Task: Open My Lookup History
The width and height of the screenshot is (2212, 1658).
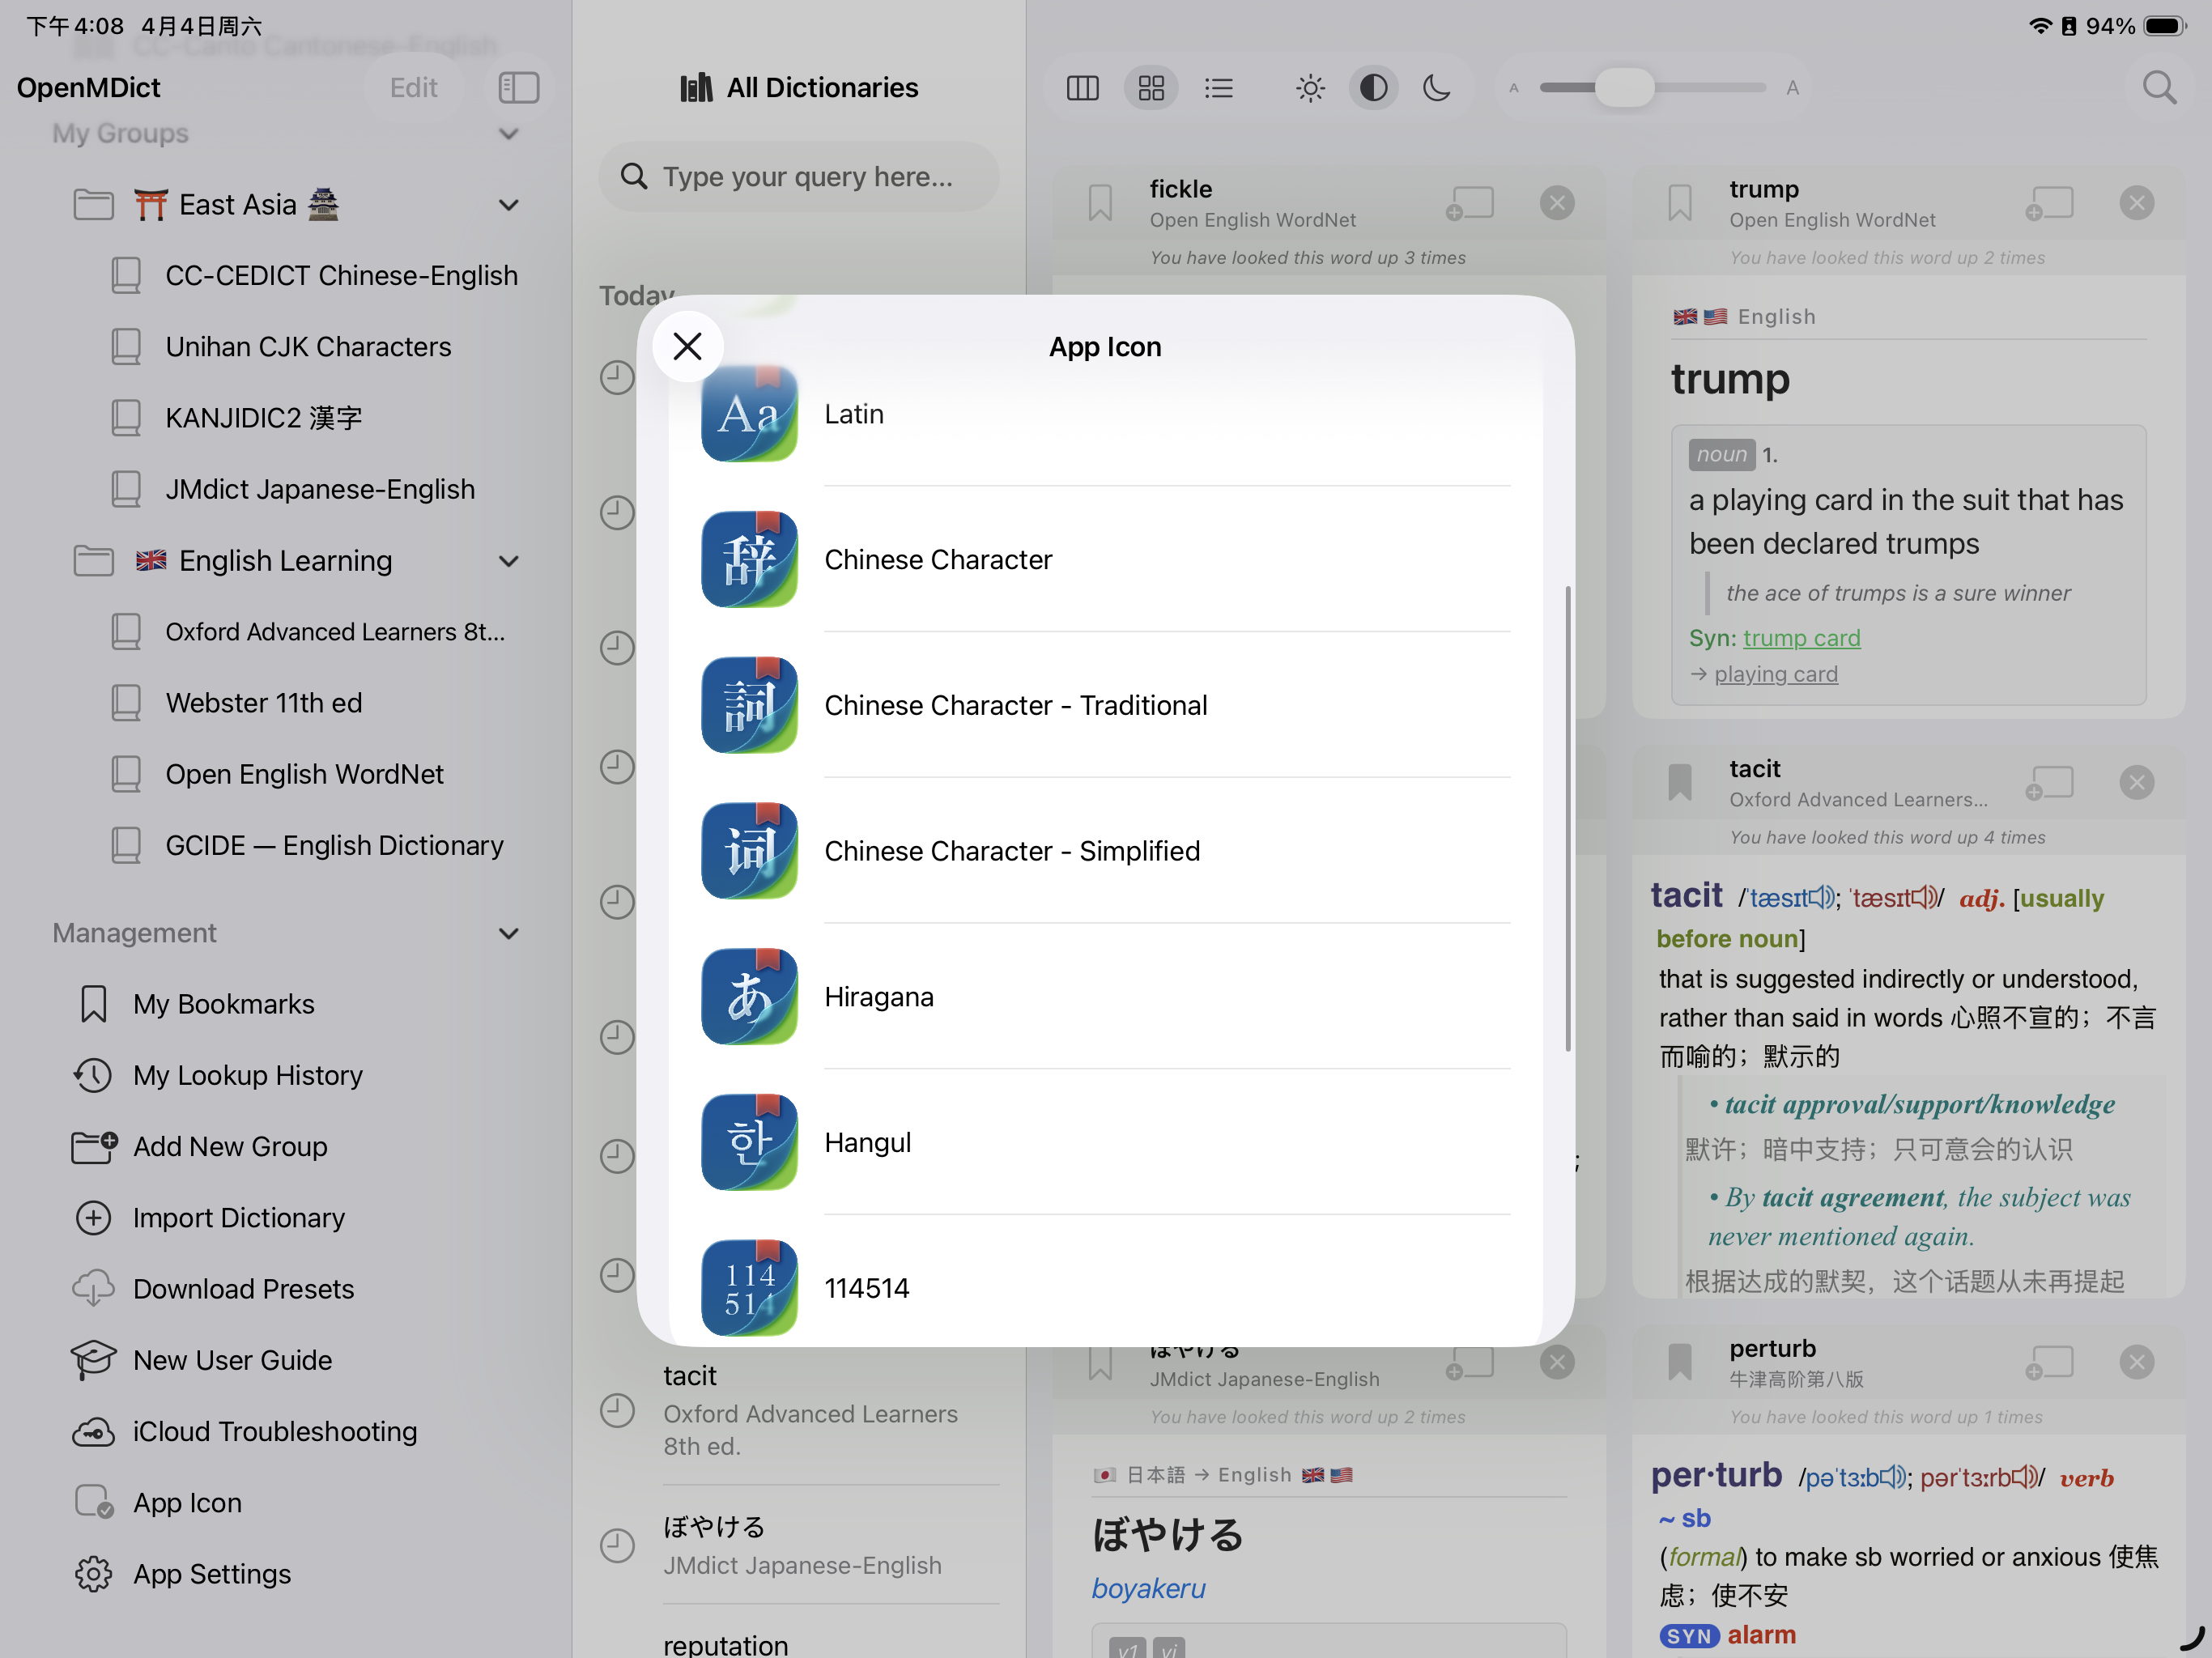Action: [247, 1075]
